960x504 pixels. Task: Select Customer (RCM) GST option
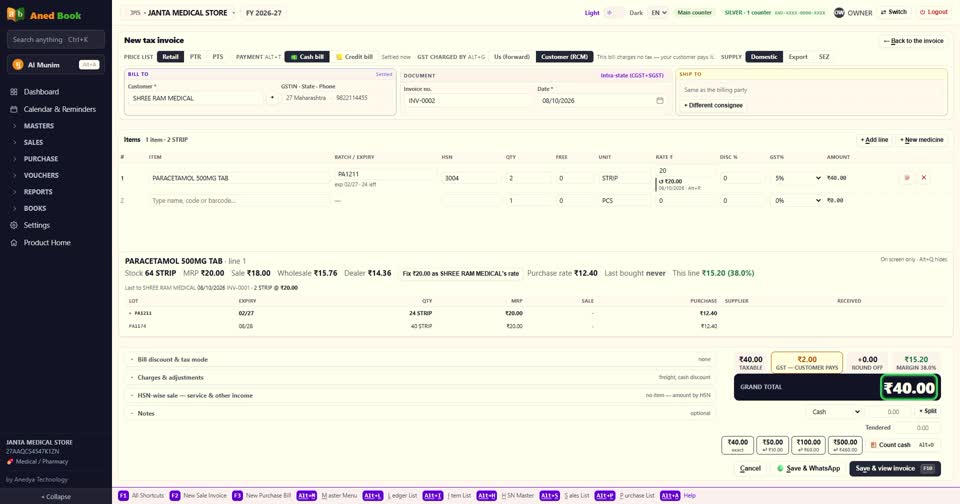click(564, 57)
